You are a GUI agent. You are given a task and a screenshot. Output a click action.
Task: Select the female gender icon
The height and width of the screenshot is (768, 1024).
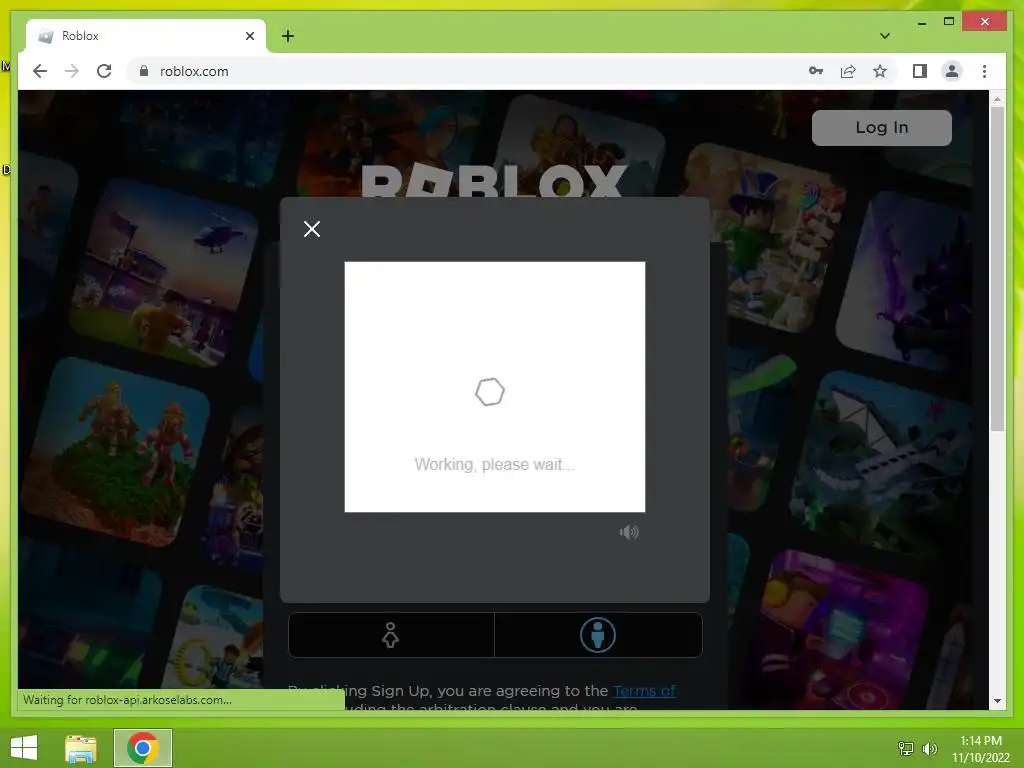click(x=391, y=635)
